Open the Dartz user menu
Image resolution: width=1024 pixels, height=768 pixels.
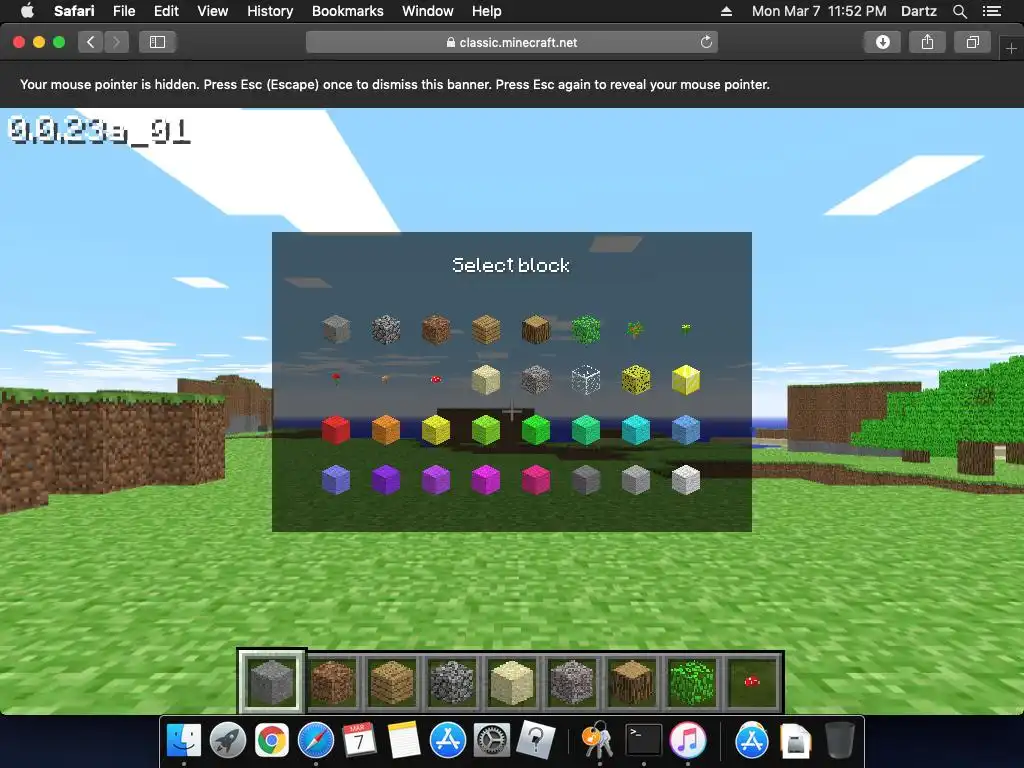tap(919, 11)
